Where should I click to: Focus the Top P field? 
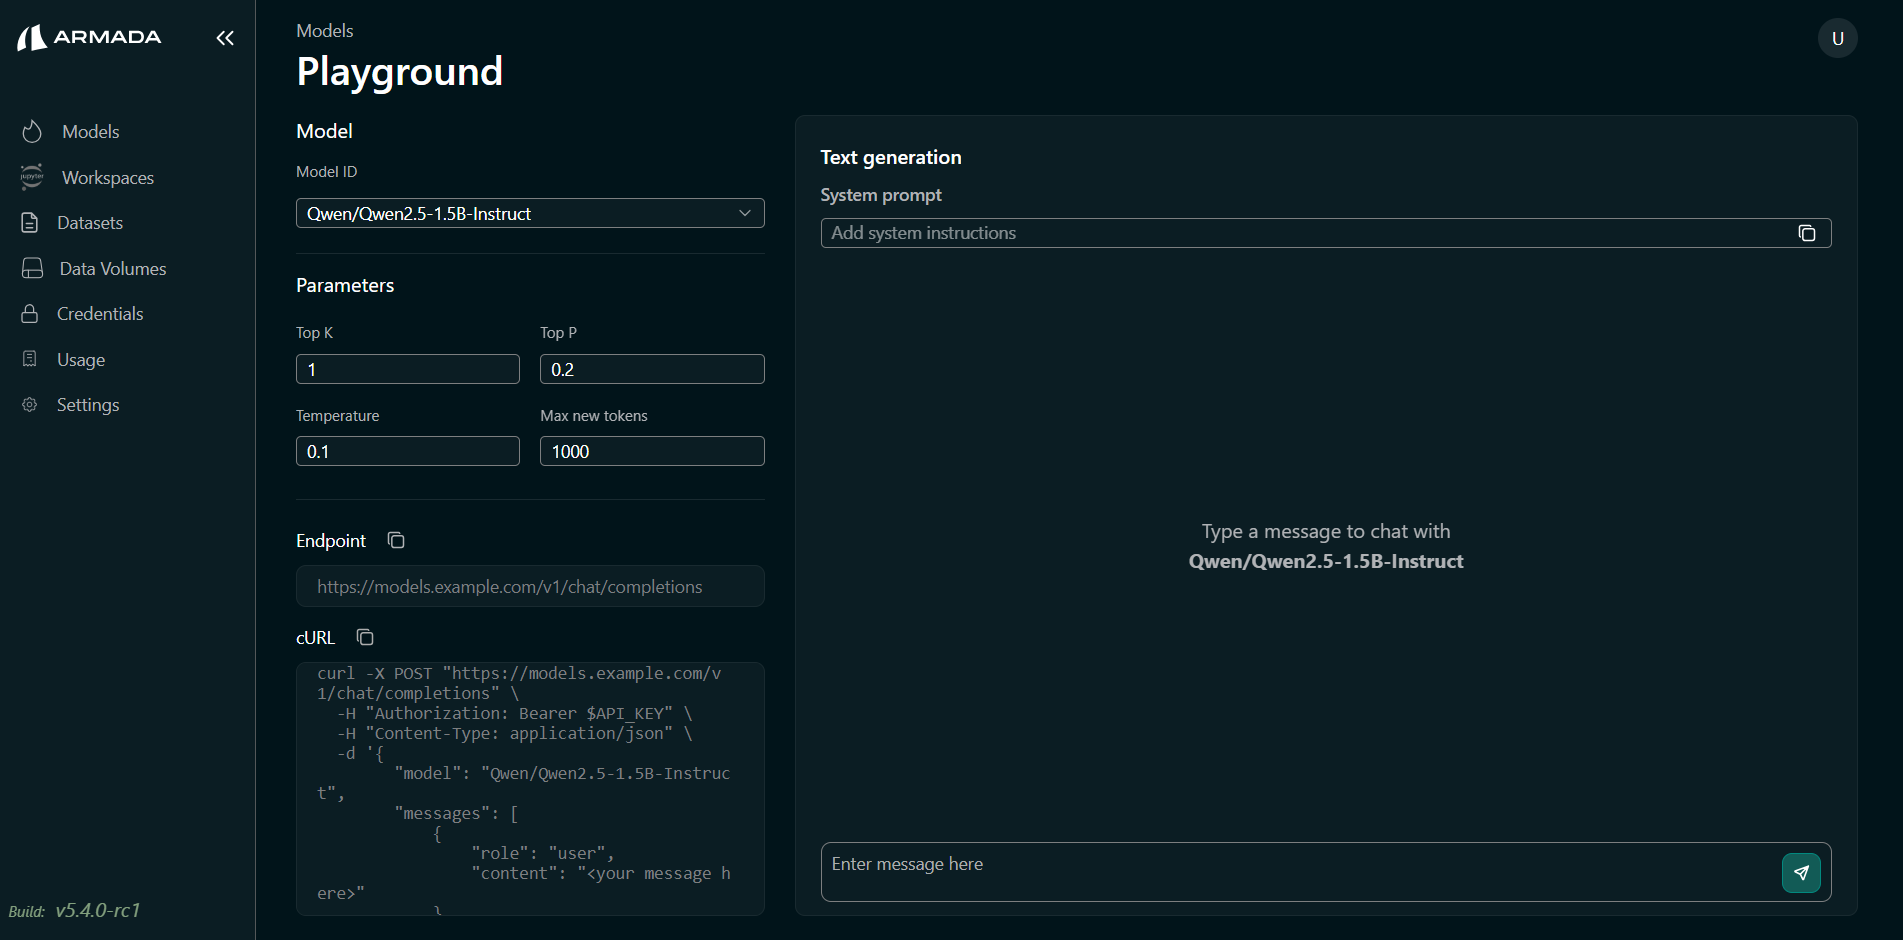pyautogui.click(x=652, y=369)
